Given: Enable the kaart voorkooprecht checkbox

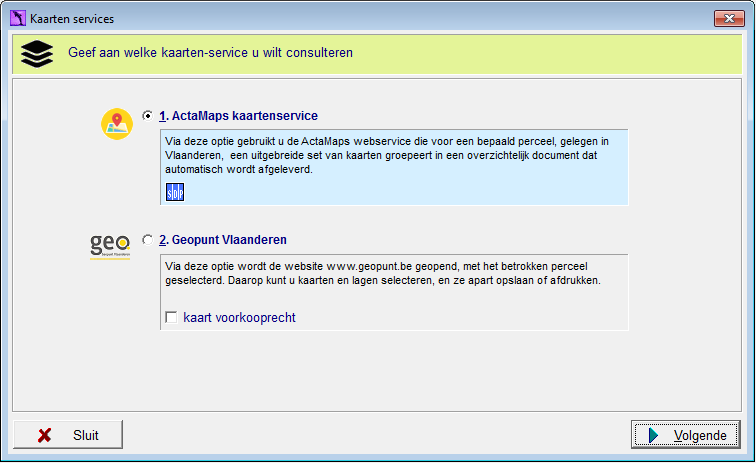Looking at the screenshot, I should [171, 317].
